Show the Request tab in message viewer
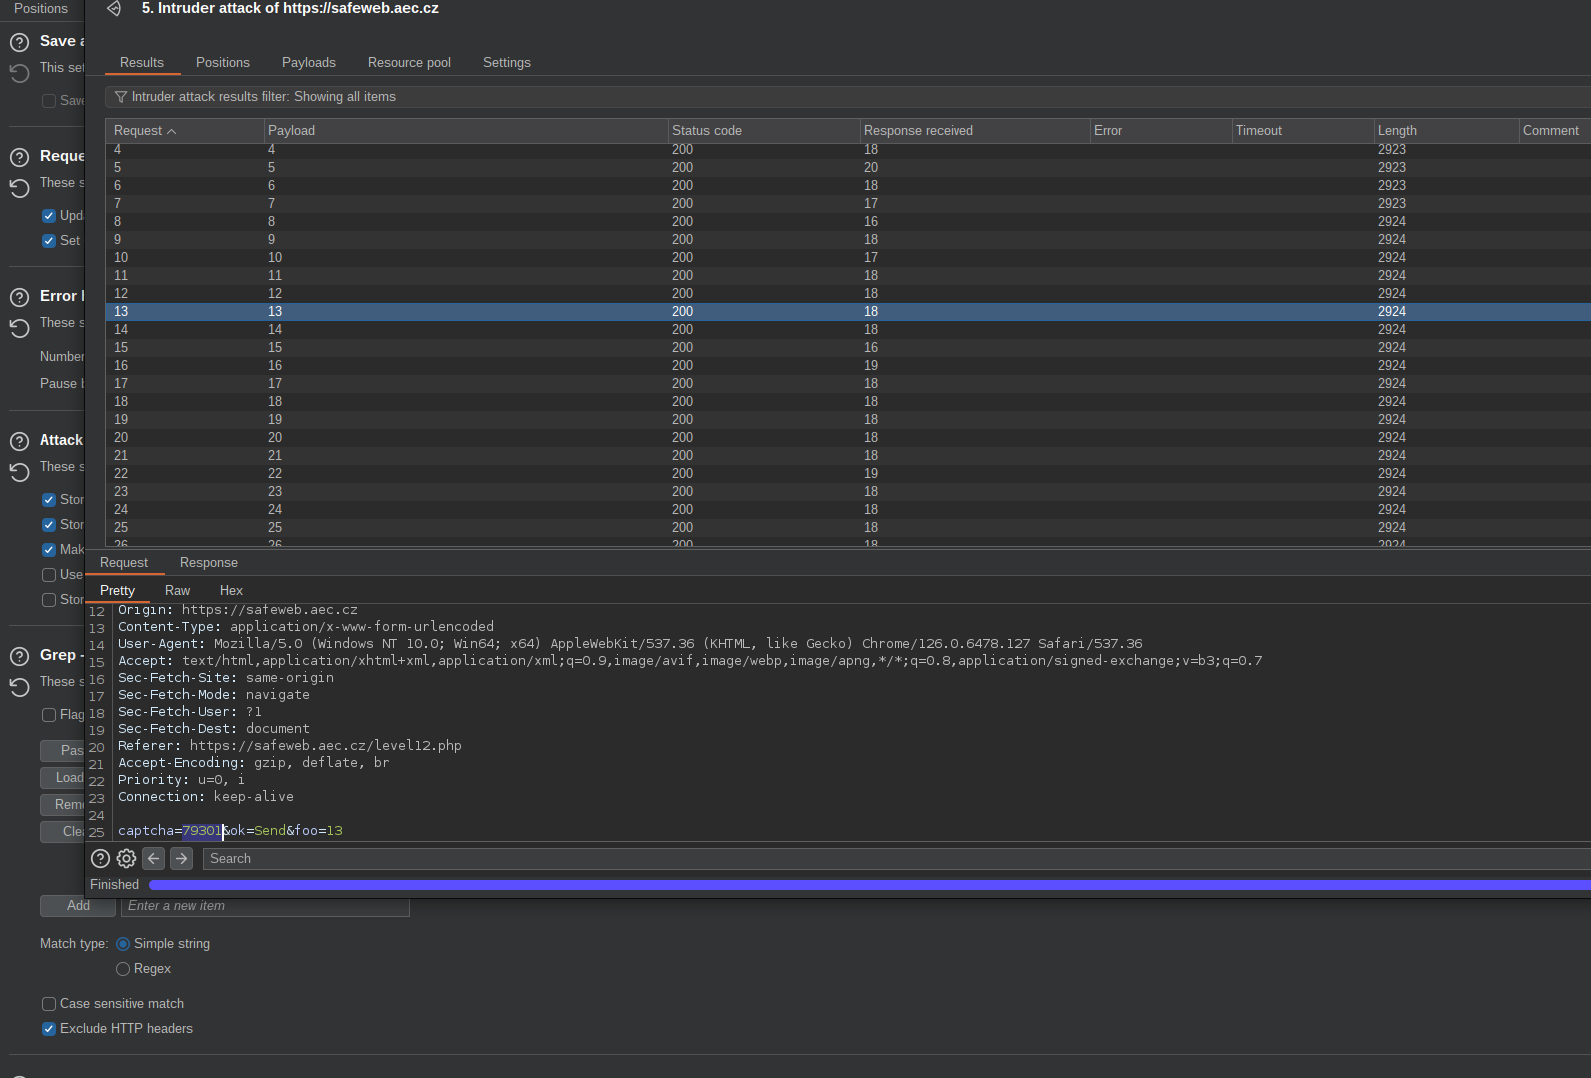The image size is (1591, 1078). (x=124, y=563)
